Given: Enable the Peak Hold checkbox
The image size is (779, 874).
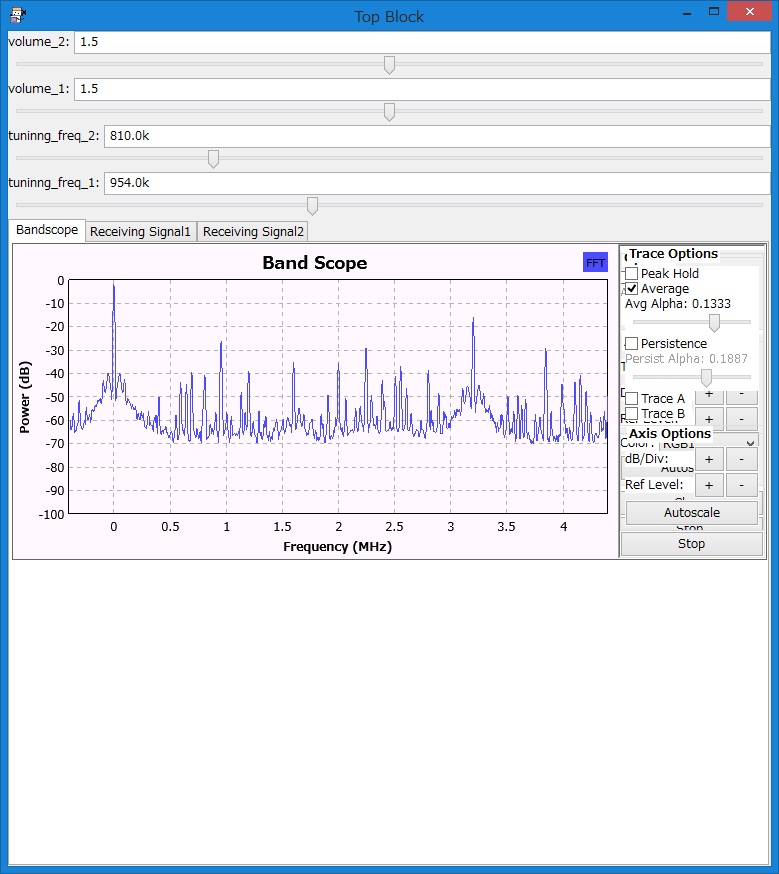Looking at the screenshot, I should tap(631, 273).
